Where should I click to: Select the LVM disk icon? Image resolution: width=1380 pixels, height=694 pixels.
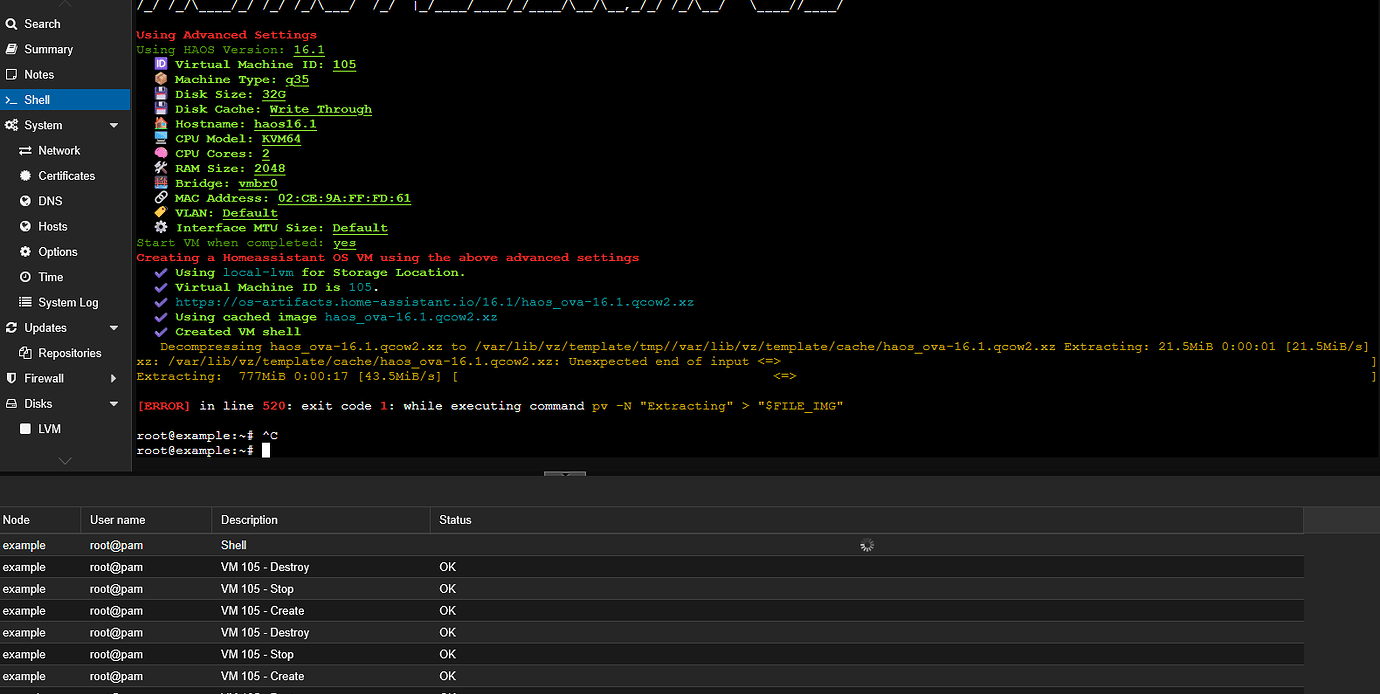(24, 428)
